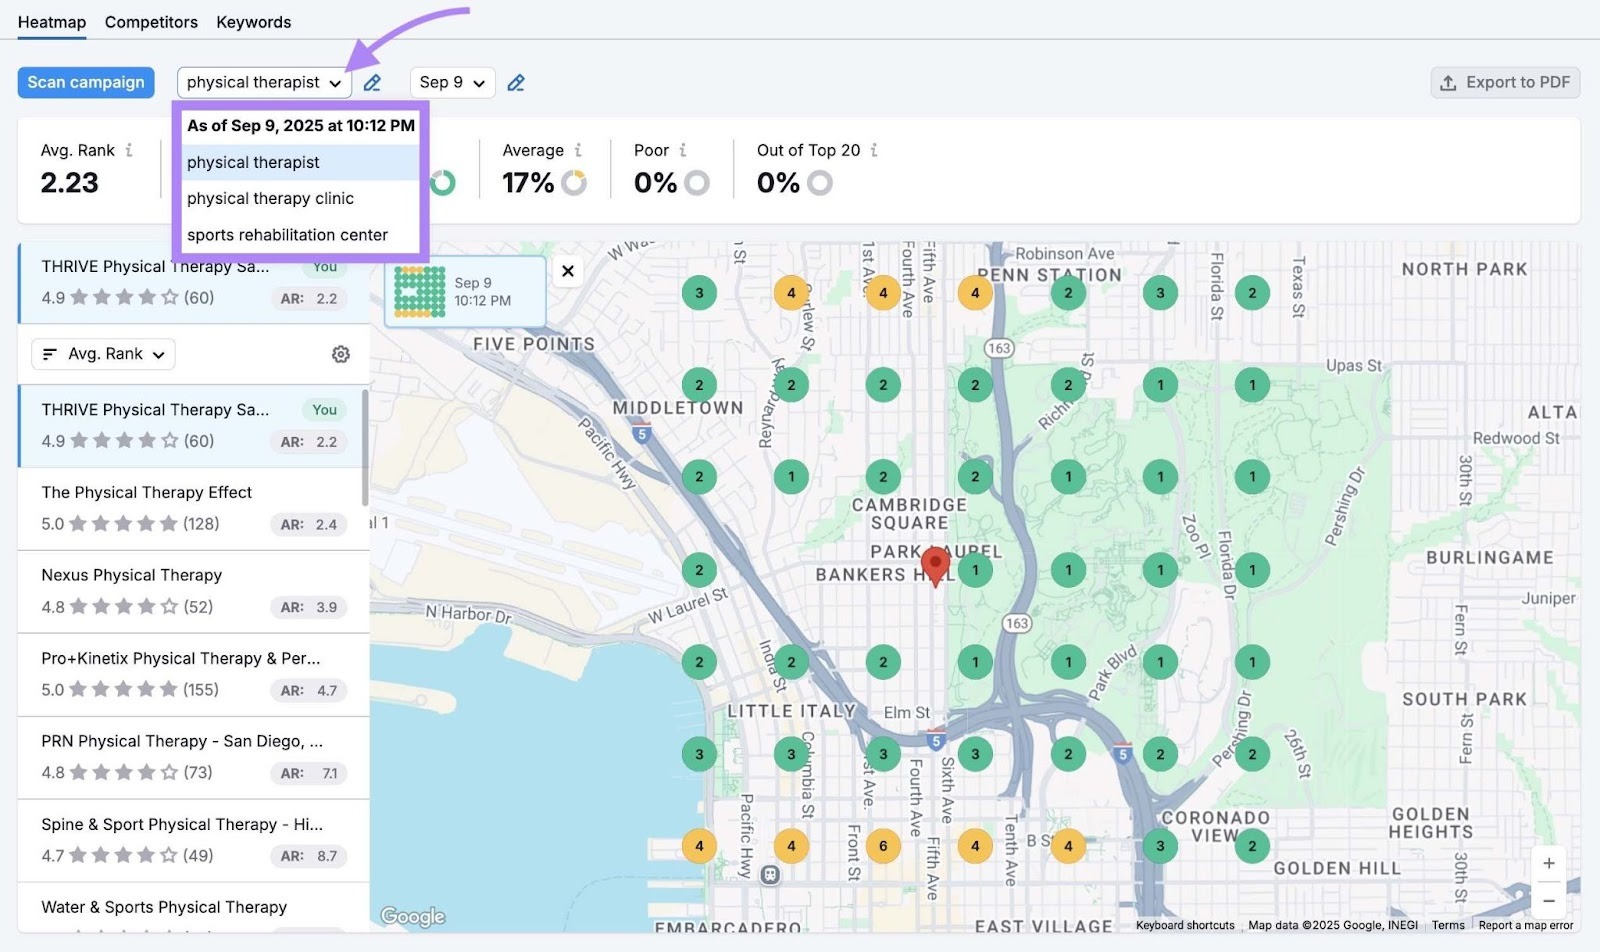Open the Terms link on the map

click(1448, 925)
